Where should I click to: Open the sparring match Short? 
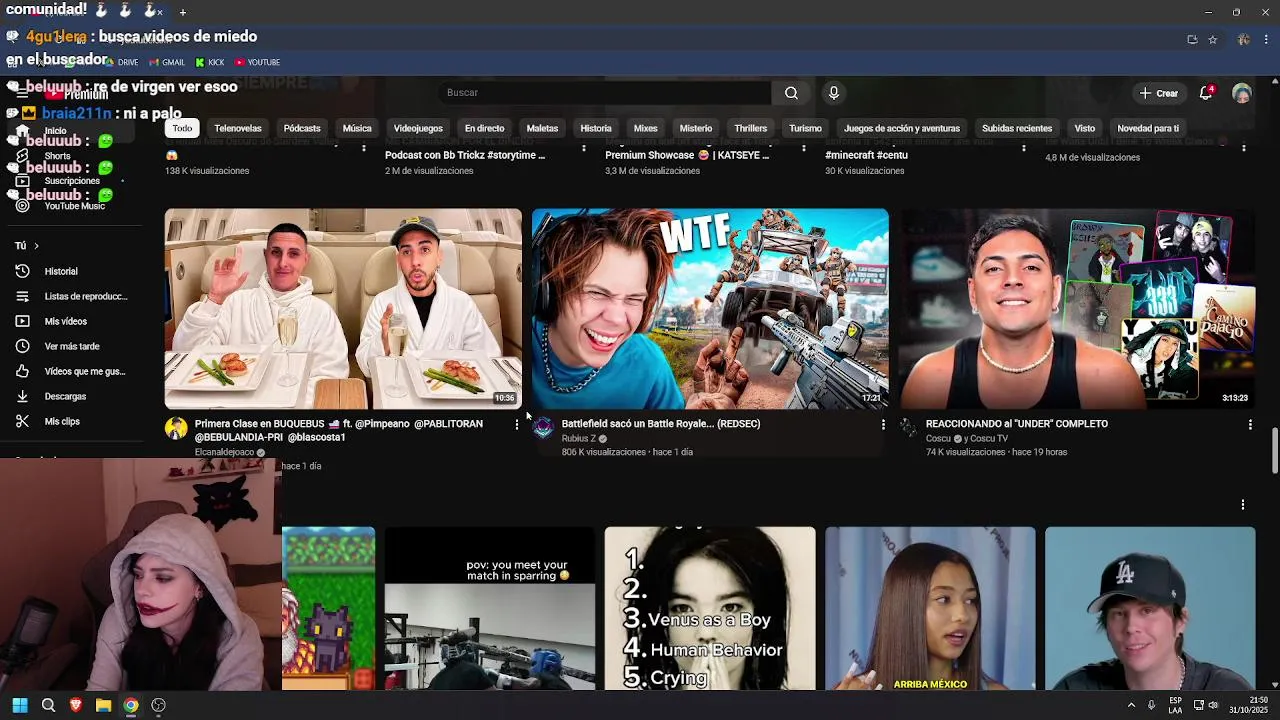[x=490, y=608]
